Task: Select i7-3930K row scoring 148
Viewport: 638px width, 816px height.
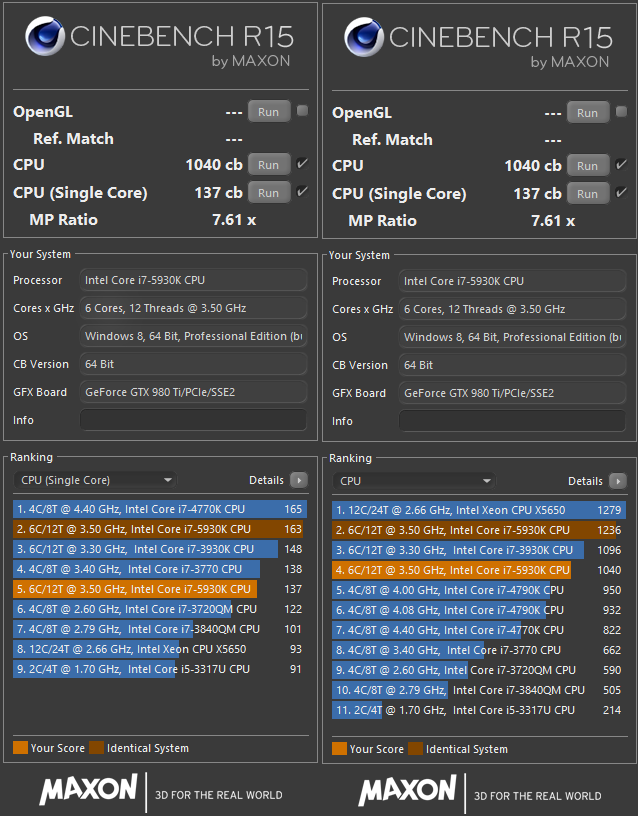Action: tap(160, 549)
